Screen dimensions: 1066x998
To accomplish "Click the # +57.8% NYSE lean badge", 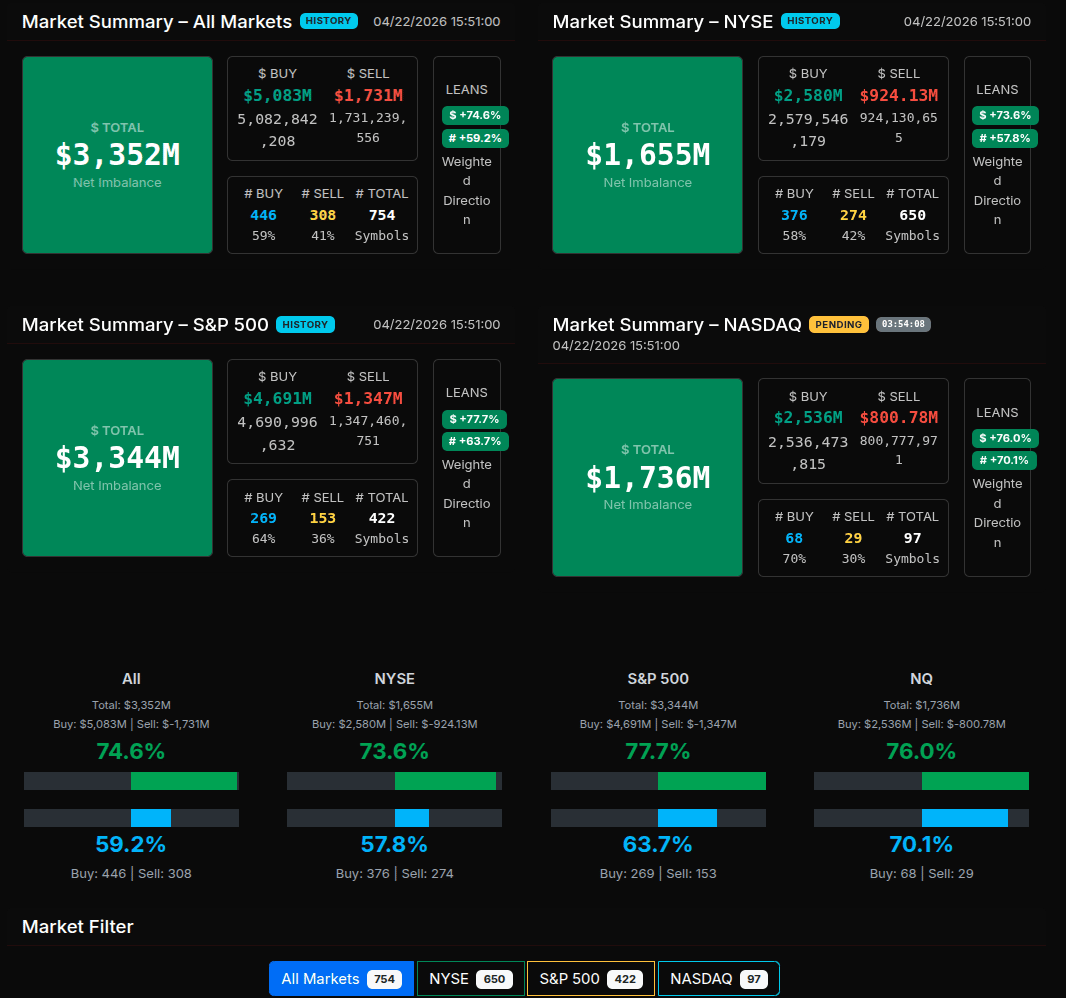I will 1004,138.
